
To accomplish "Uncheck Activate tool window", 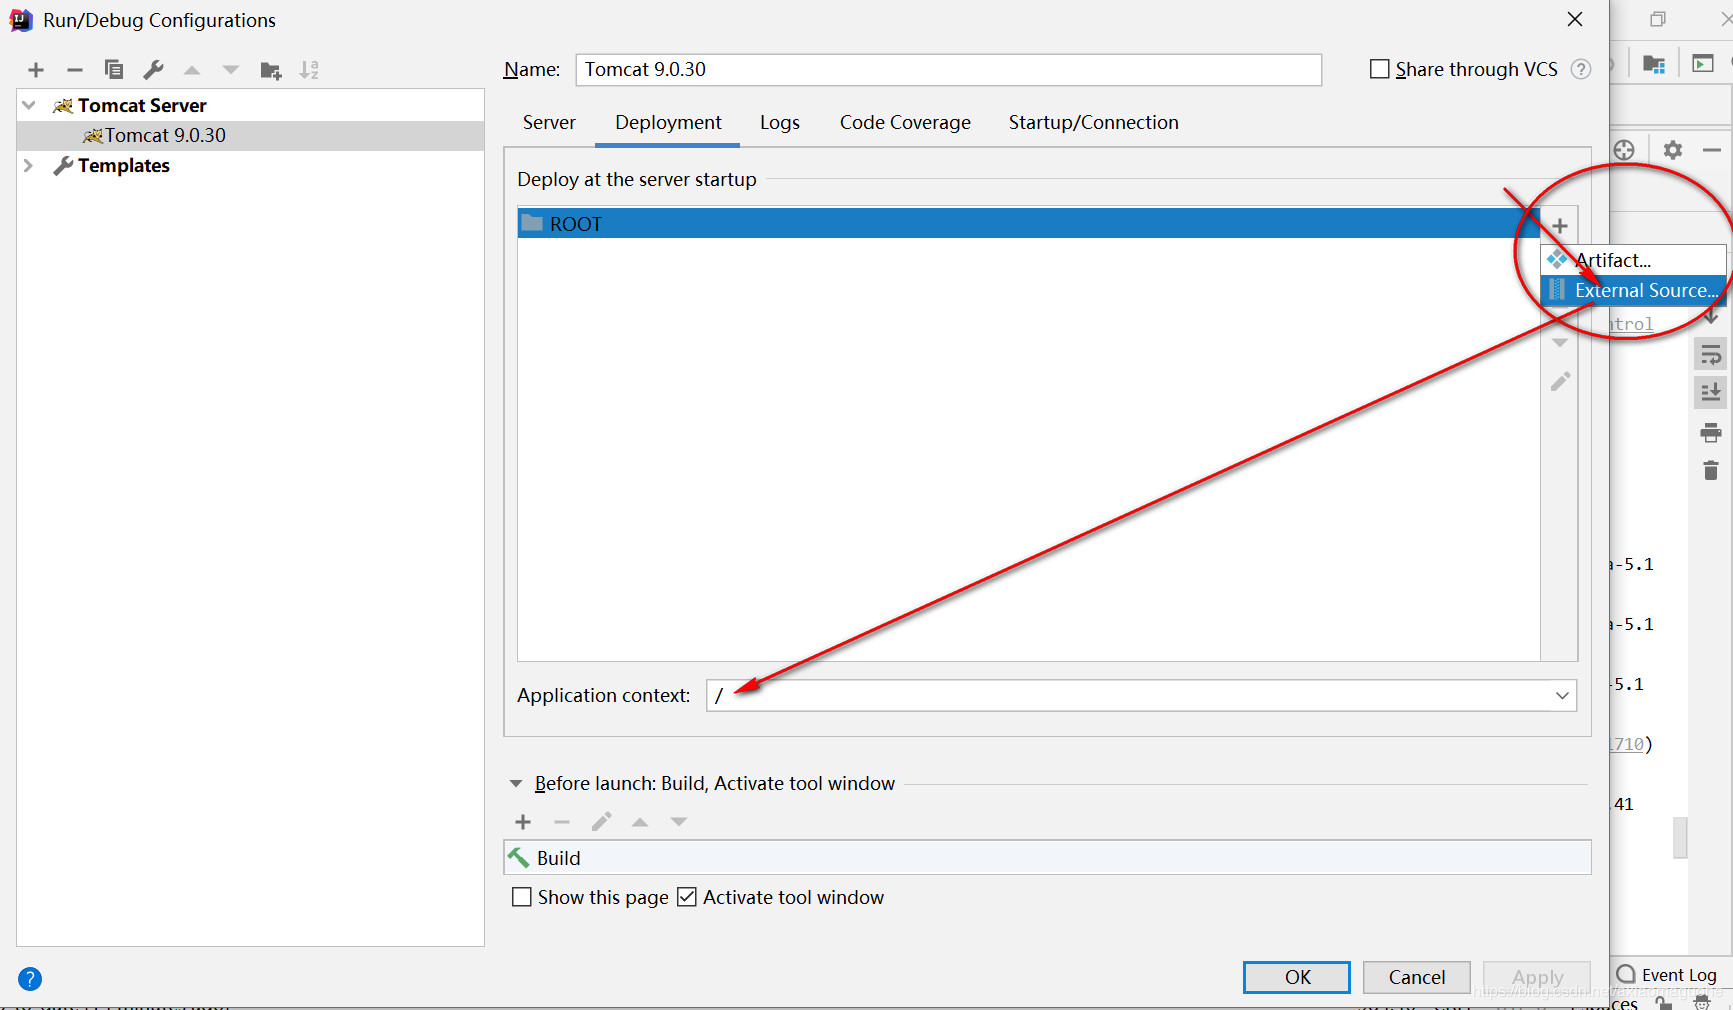I will click(687, 897).
